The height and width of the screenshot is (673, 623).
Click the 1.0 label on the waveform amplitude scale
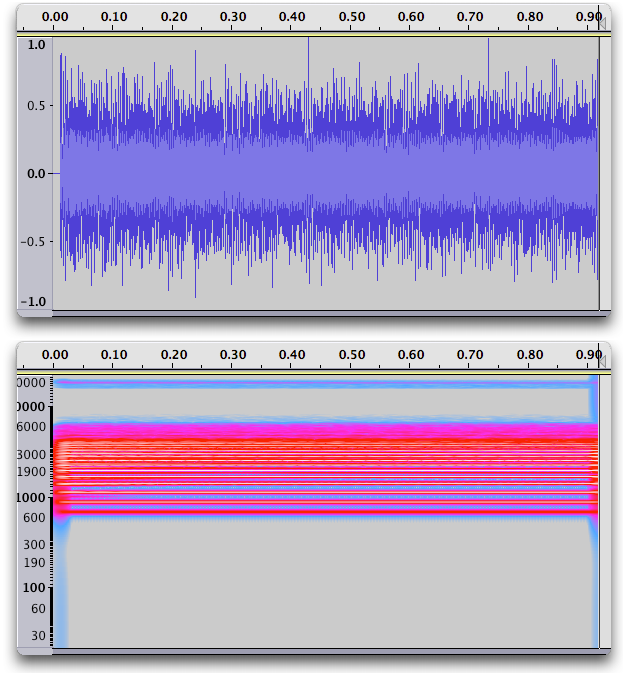36,45
